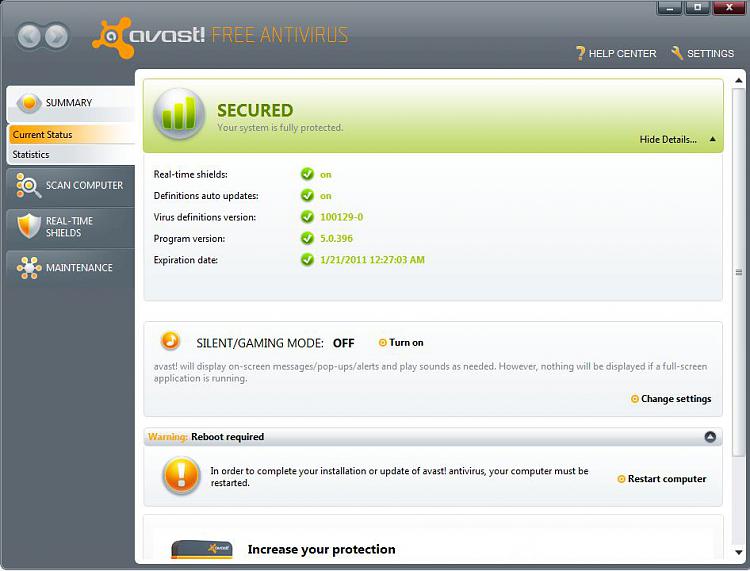
Task: Collapse the Reboot required warning panel
Action: [x=710, y=437]
